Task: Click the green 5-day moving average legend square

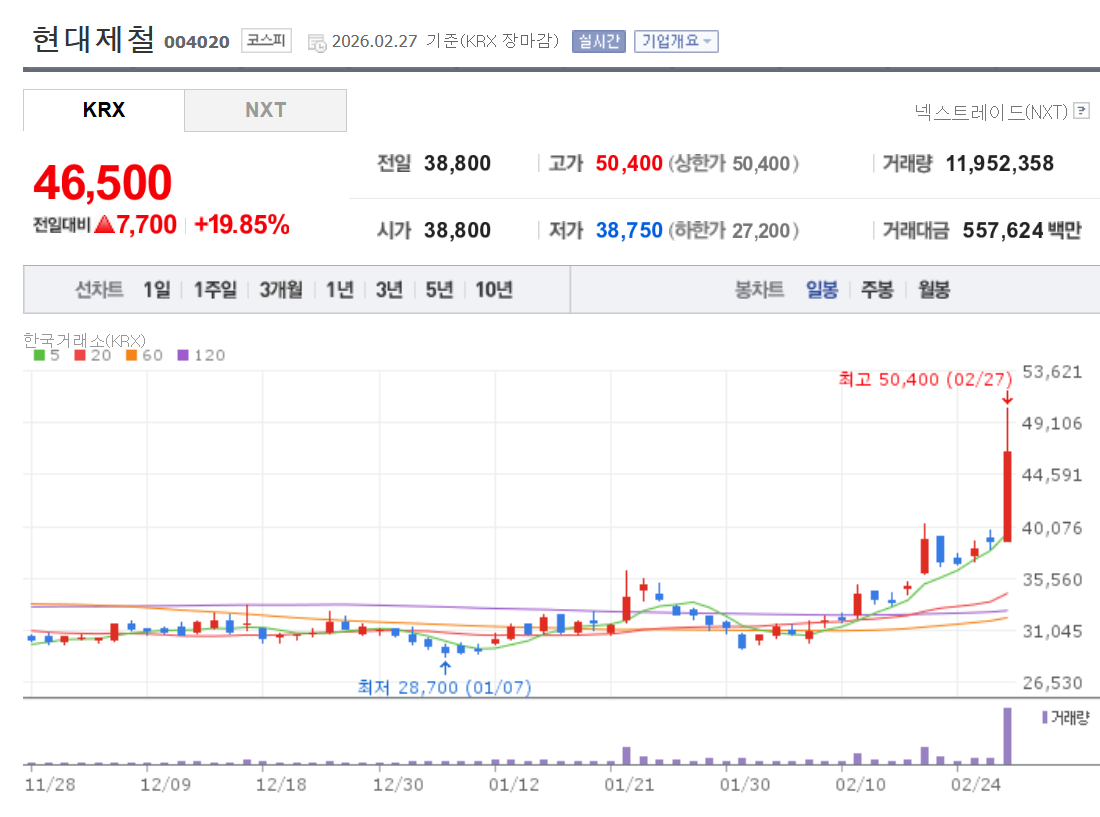Action: tap(40, 355)
